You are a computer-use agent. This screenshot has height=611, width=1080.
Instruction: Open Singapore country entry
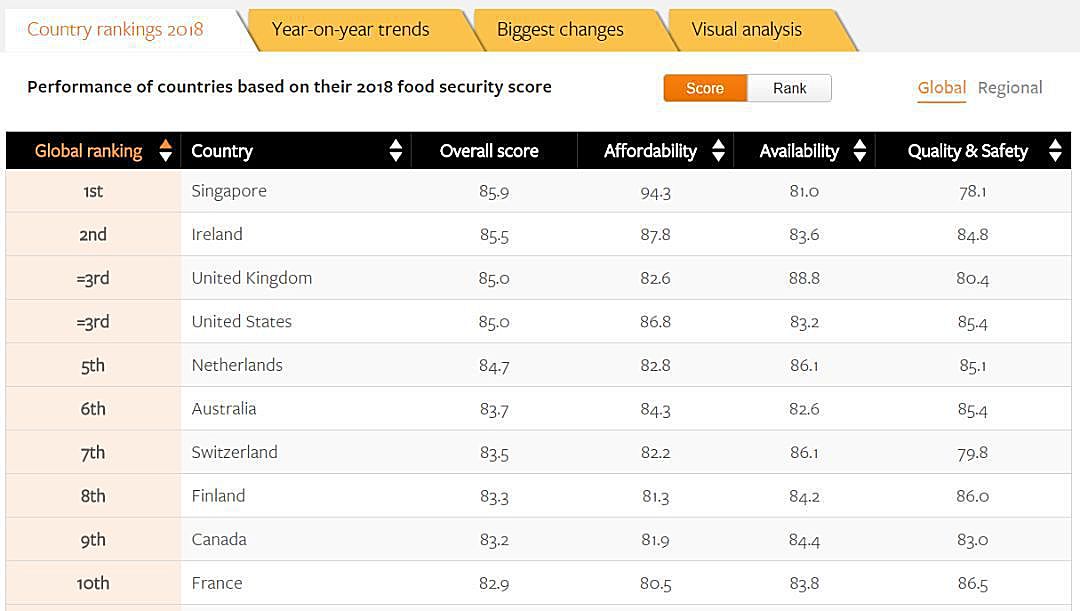[x=229, y=191]
